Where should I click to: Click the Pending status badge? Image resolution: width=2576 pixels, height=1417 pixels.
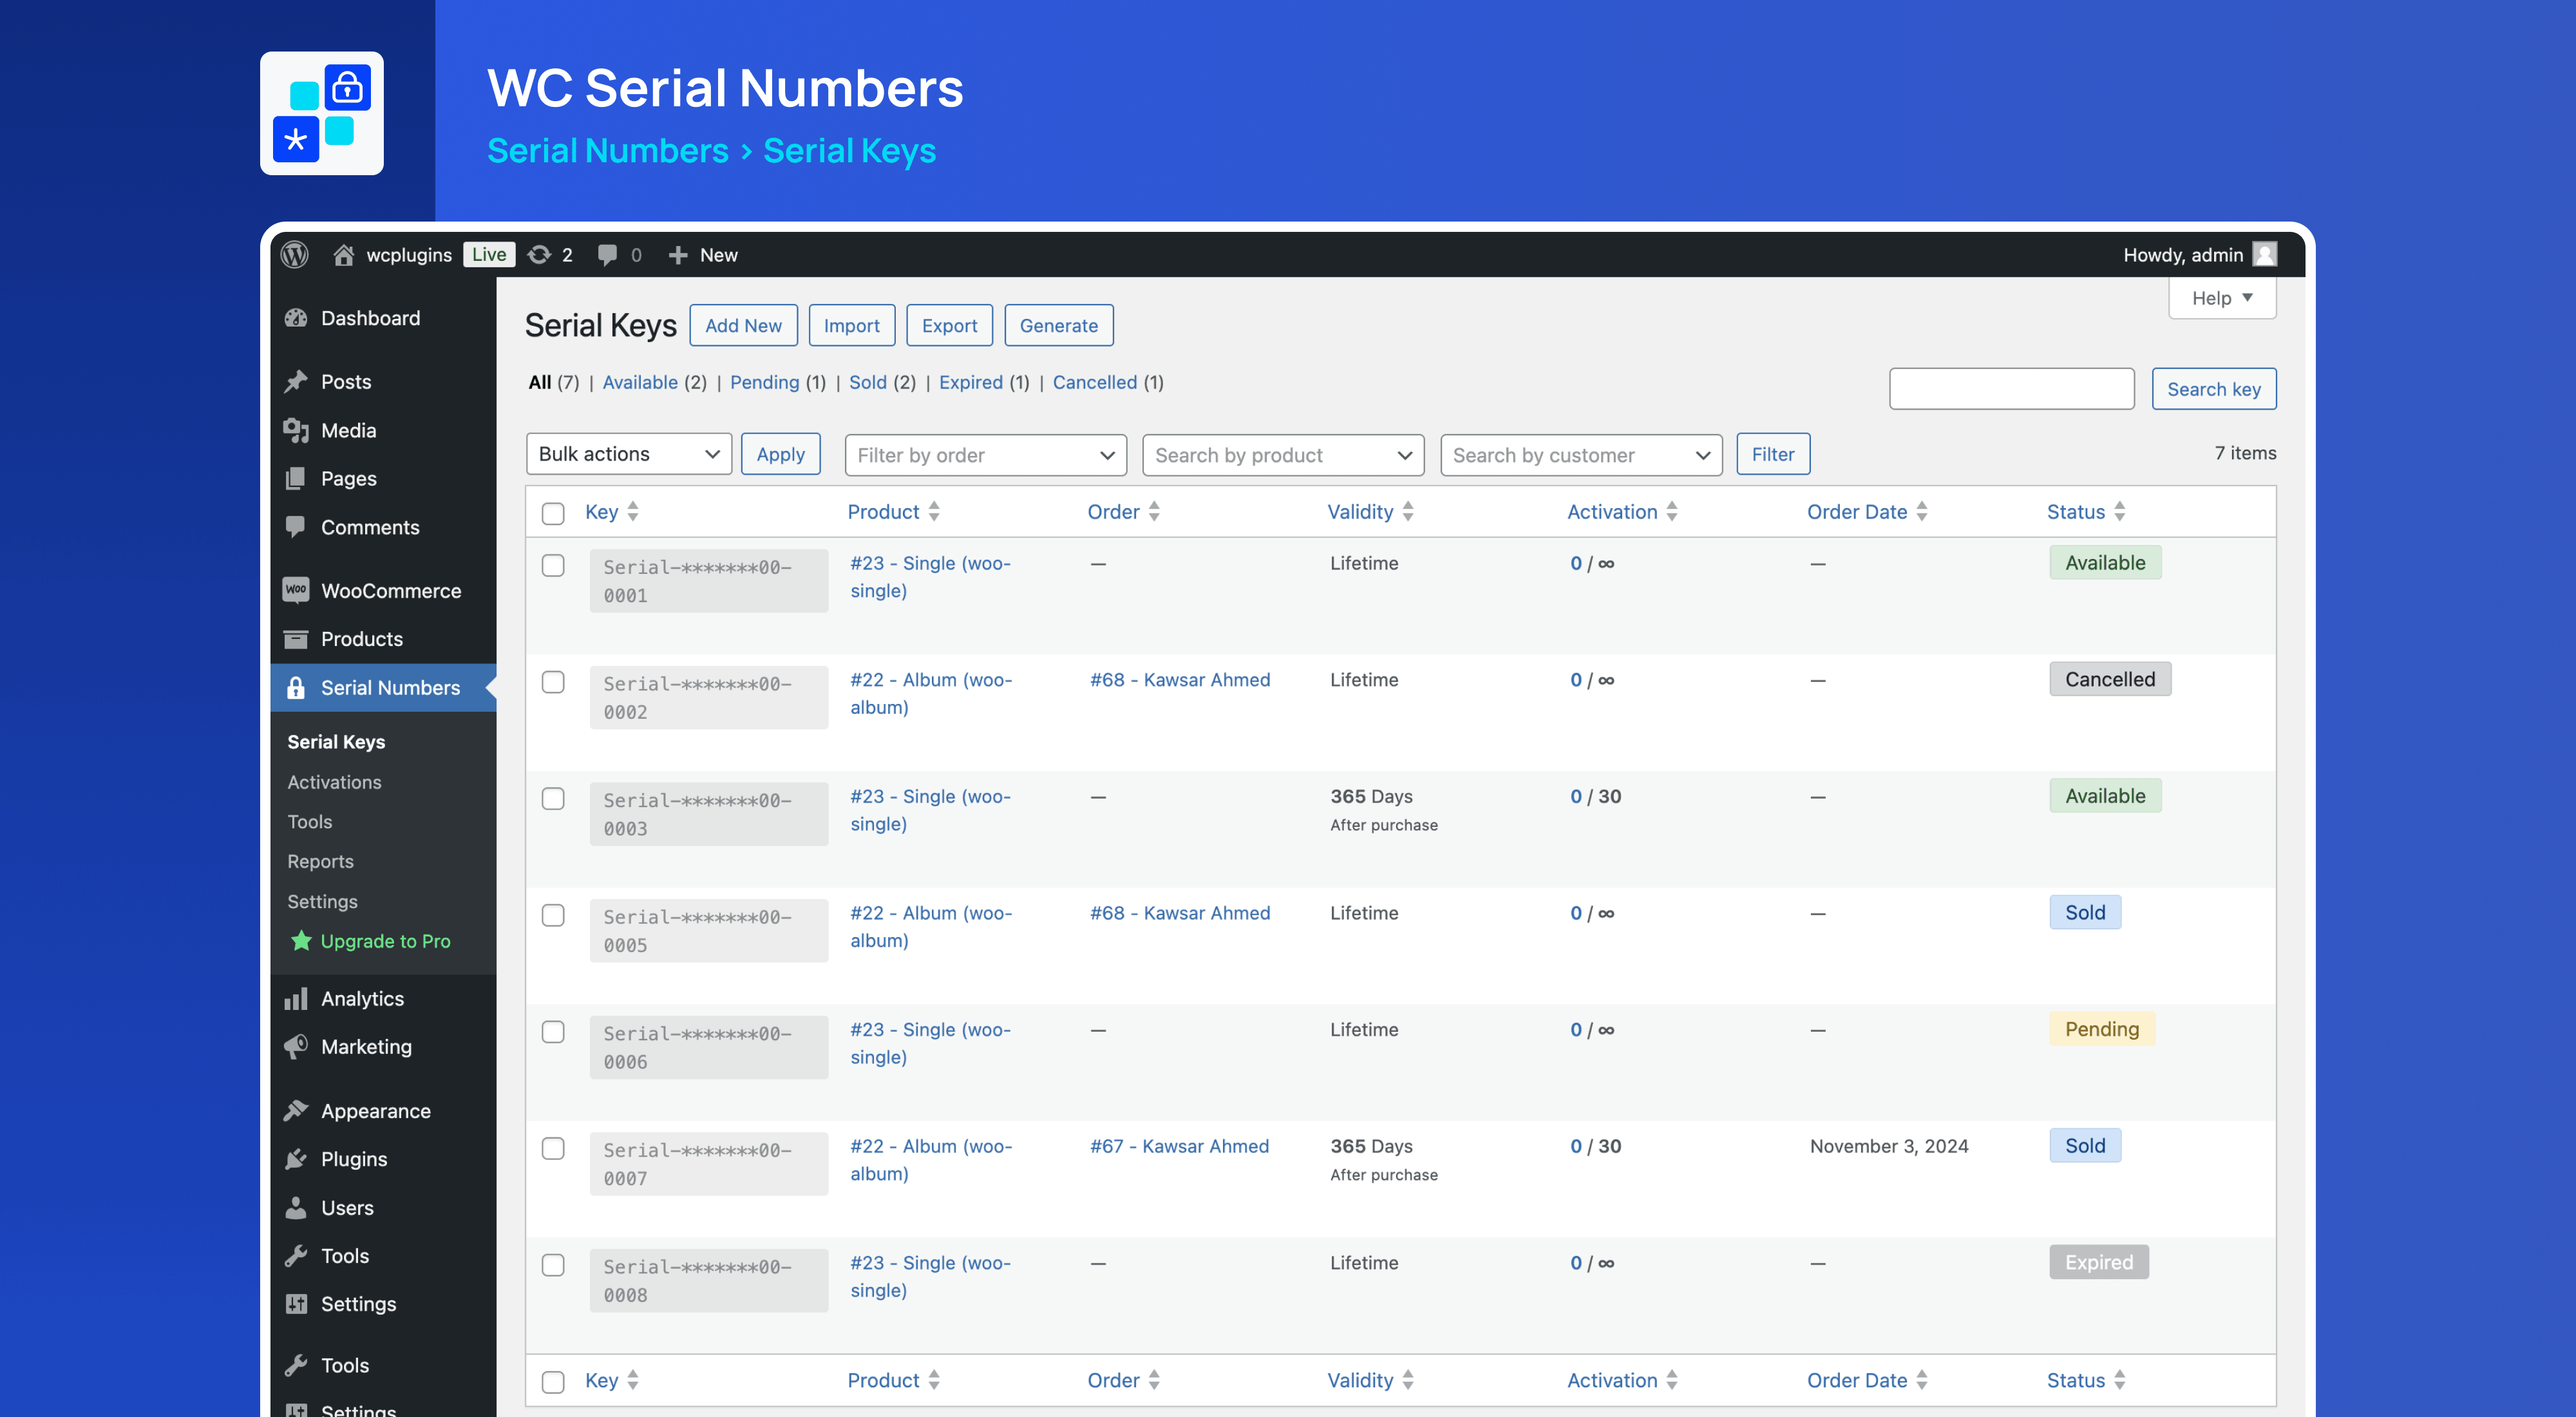click(2102, 1029)
